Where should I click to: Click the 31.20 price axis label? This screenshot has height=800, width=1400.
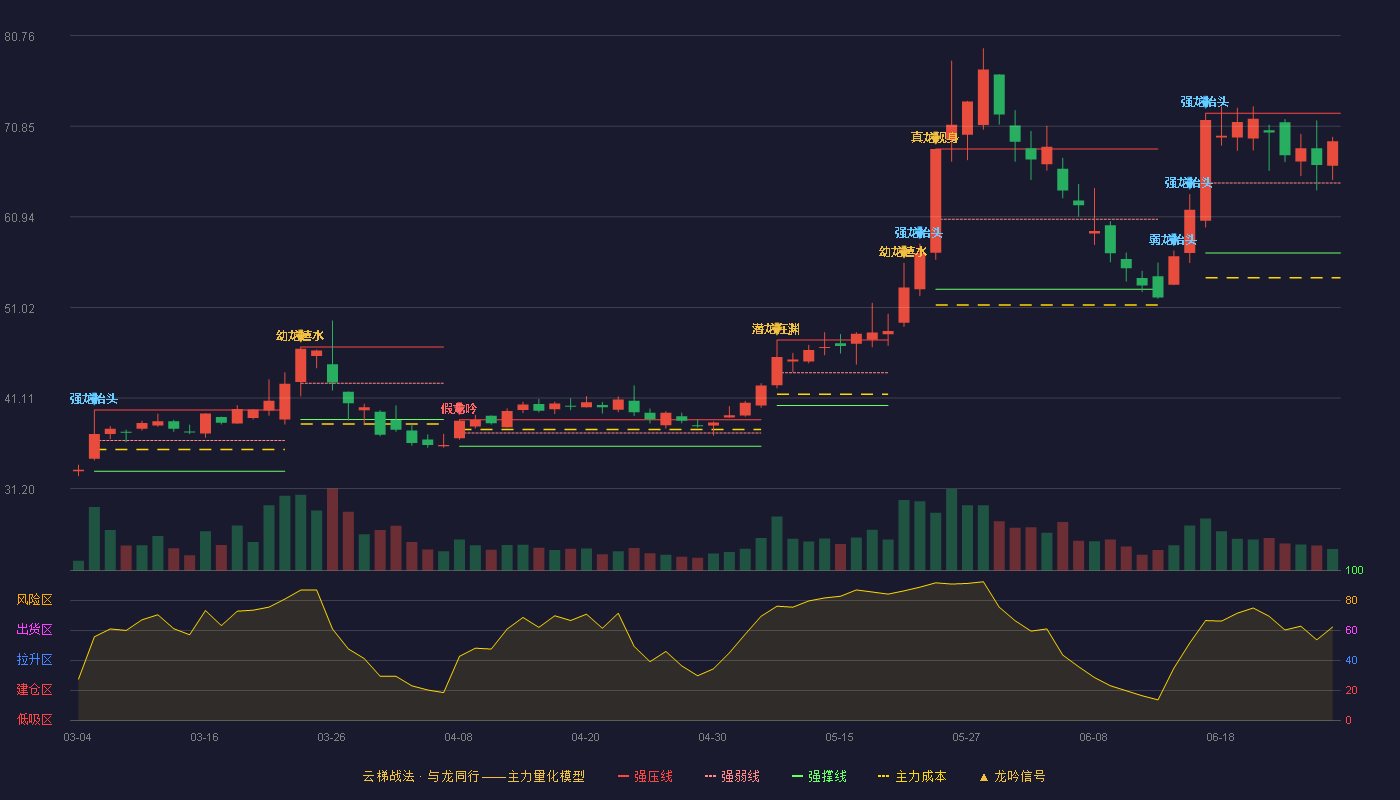19,490
